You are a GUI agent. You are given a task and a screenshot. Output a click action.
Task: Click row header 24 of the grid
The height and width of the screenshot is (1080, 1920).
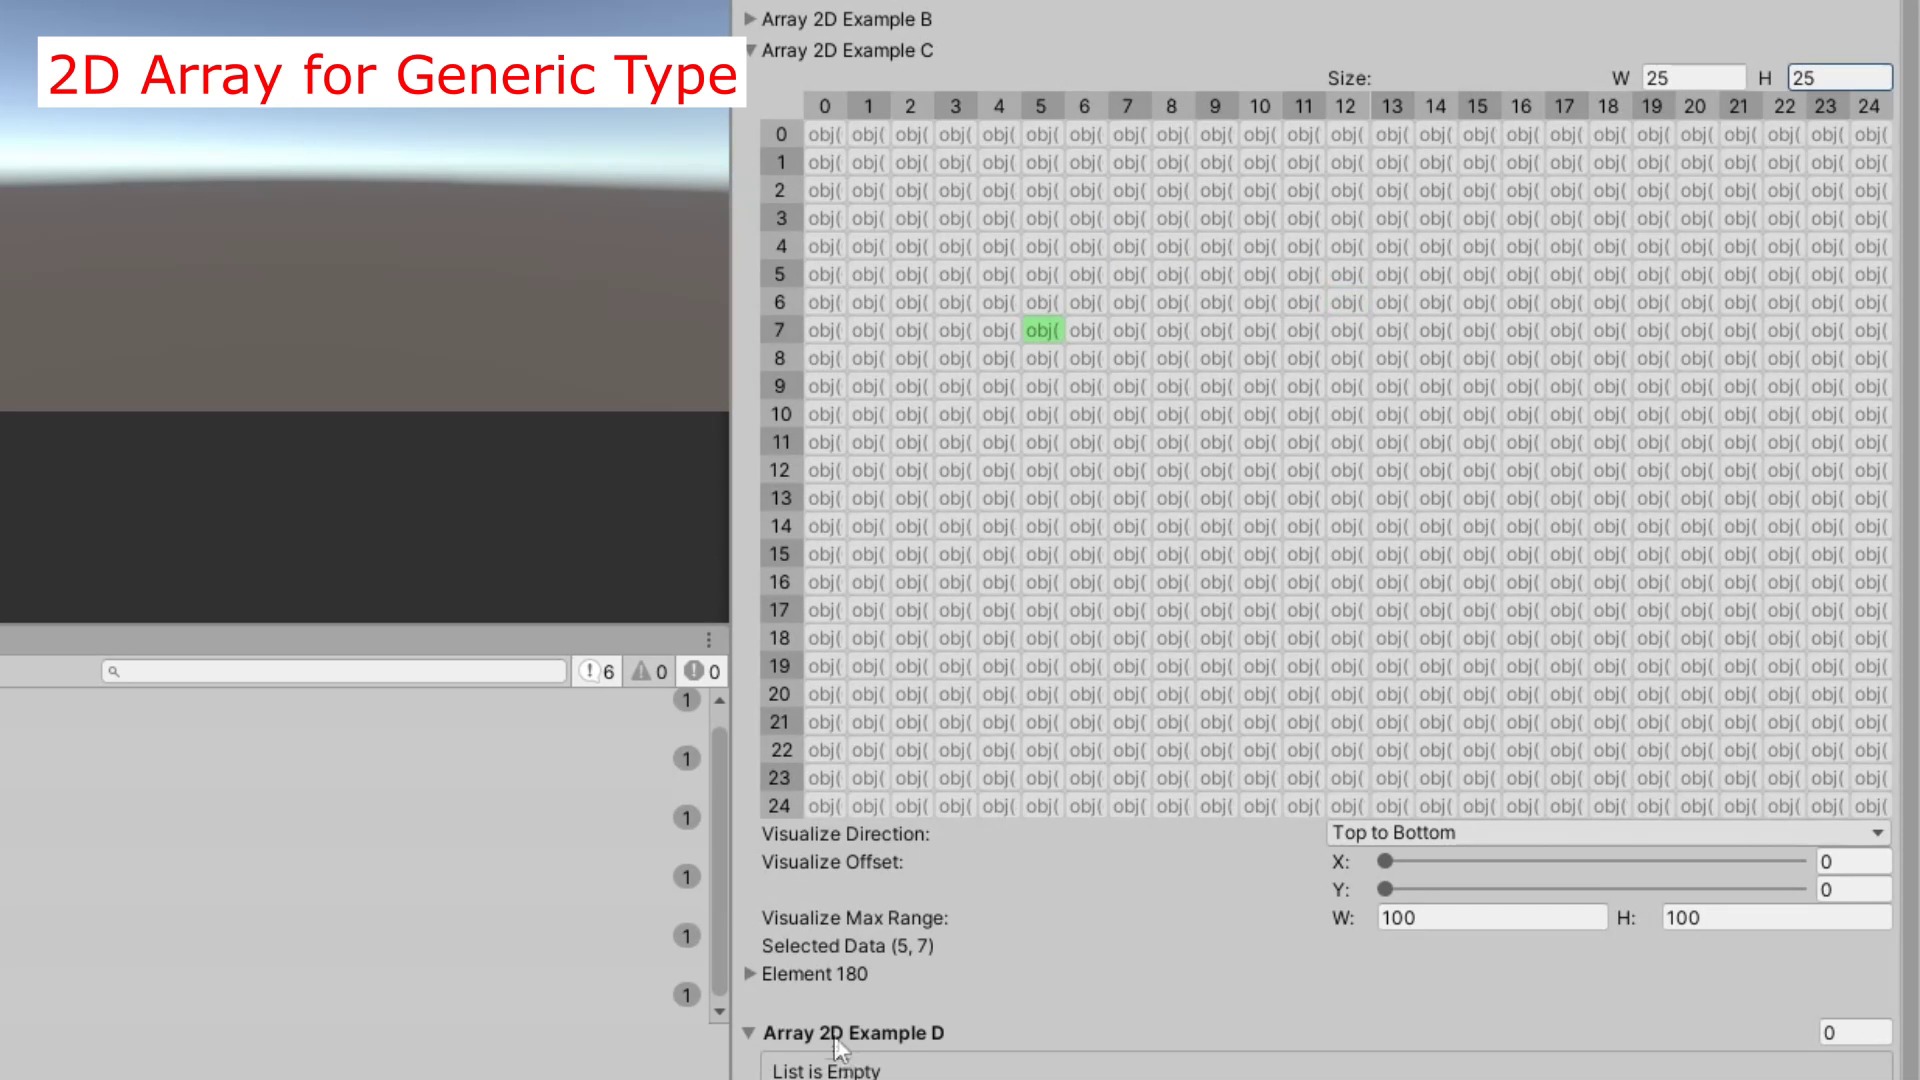tap(781, 806)
